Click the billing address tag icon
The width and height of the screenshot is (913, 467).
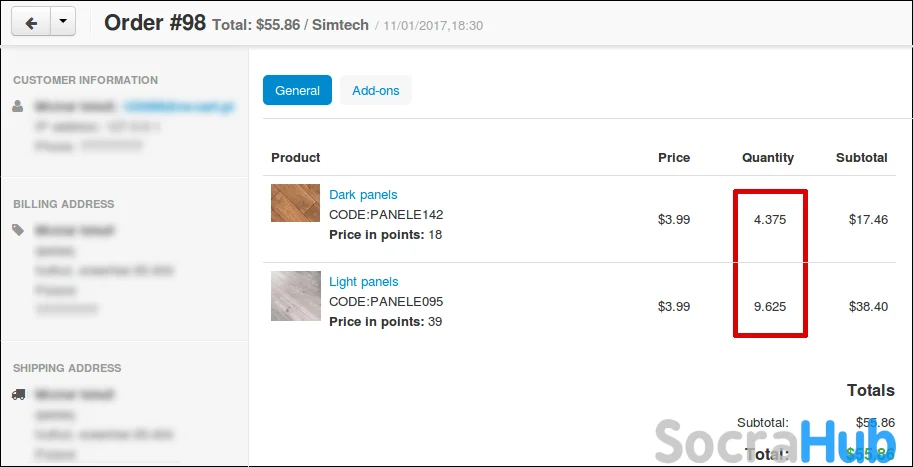pos(18,230)
